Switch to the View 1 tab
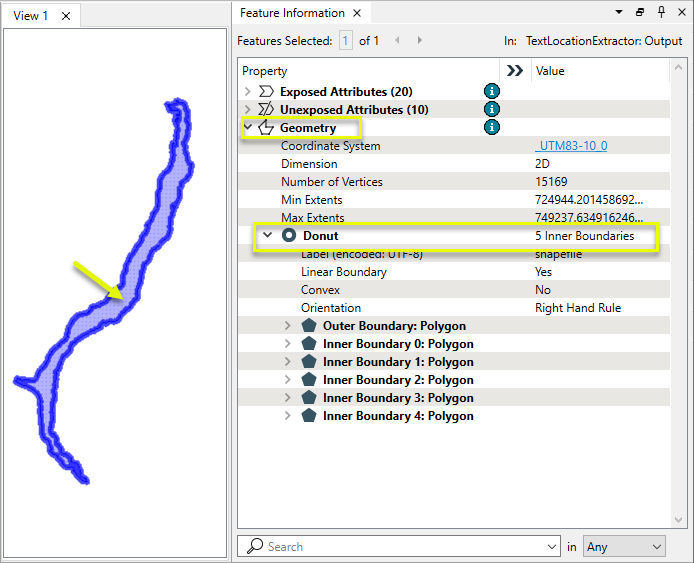Viewport: 694px width, 563px height. pyautogui.click(x=31, y=16)
